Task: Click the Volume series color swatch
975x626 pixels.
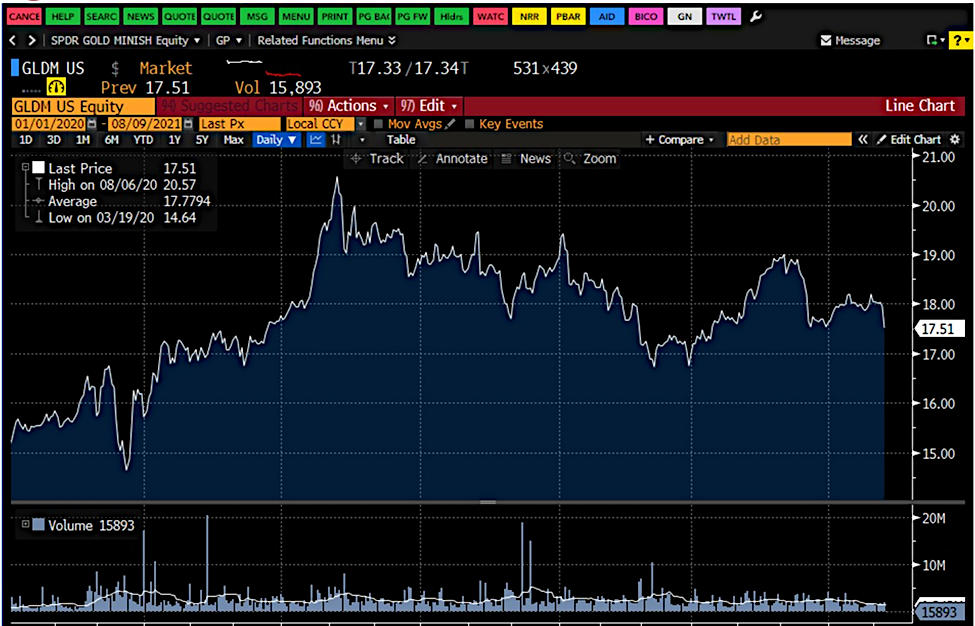Action: point(39,524)
